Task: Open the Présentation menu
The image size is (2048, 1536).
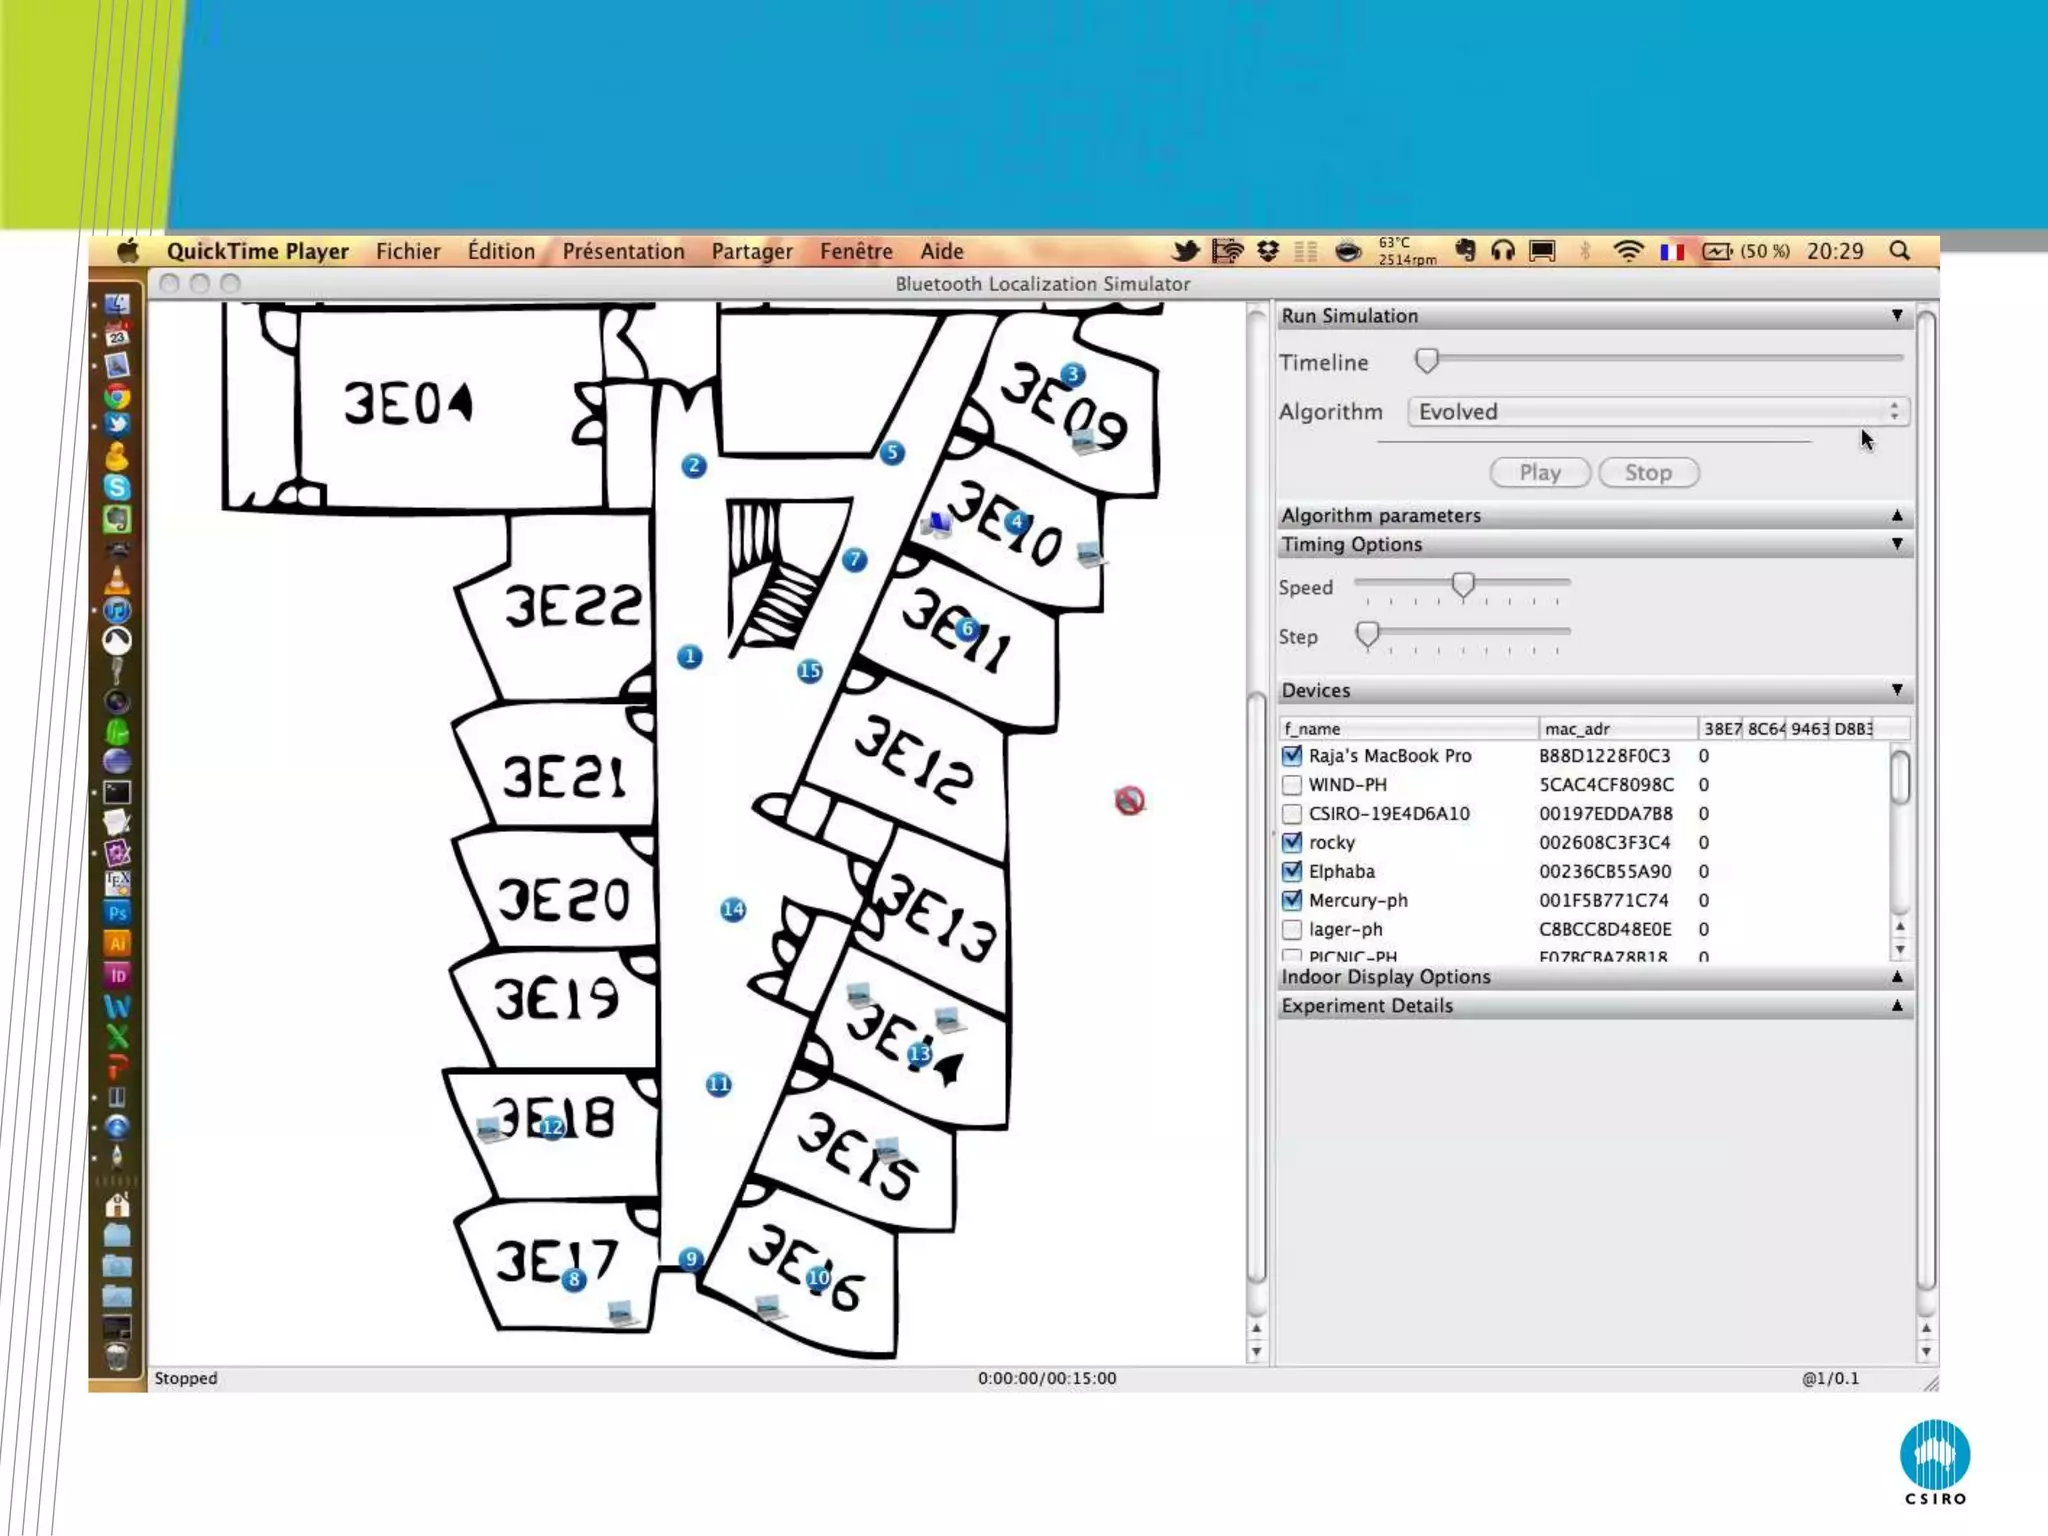Action: pos(623,251)
